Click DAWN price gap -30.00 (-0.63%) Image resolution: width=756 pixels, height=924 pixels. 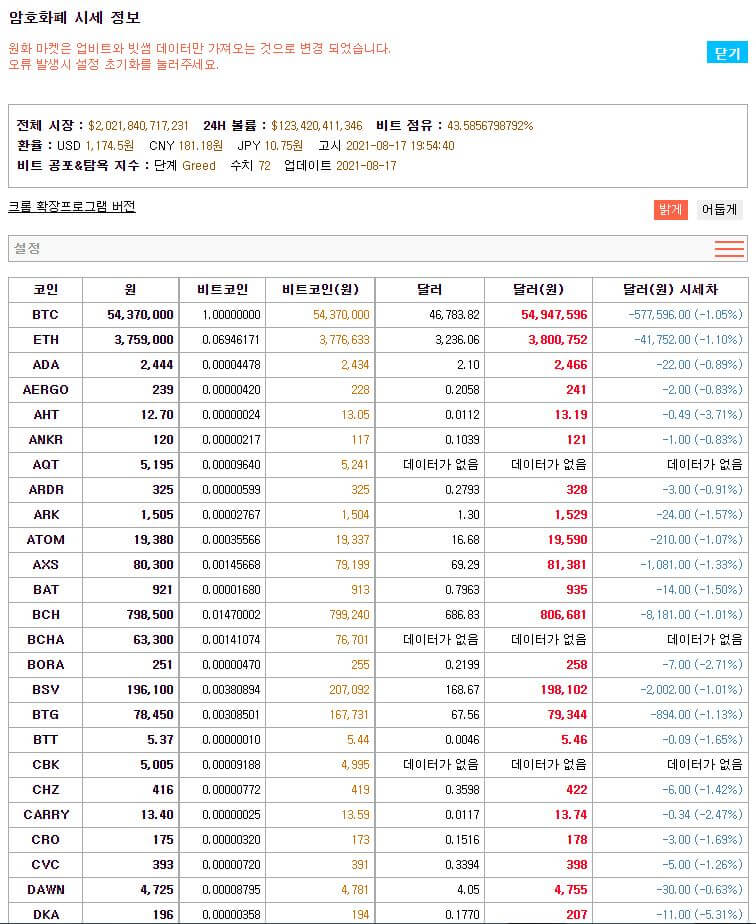699,889
